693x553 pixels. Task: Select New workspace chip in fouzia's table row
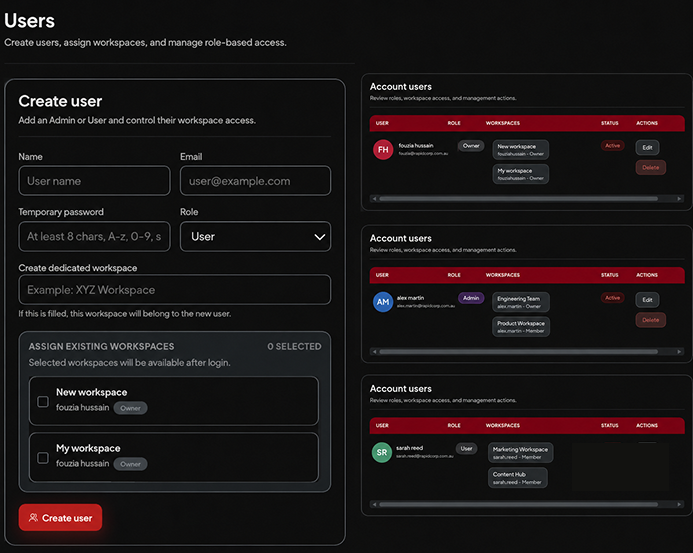521,150
